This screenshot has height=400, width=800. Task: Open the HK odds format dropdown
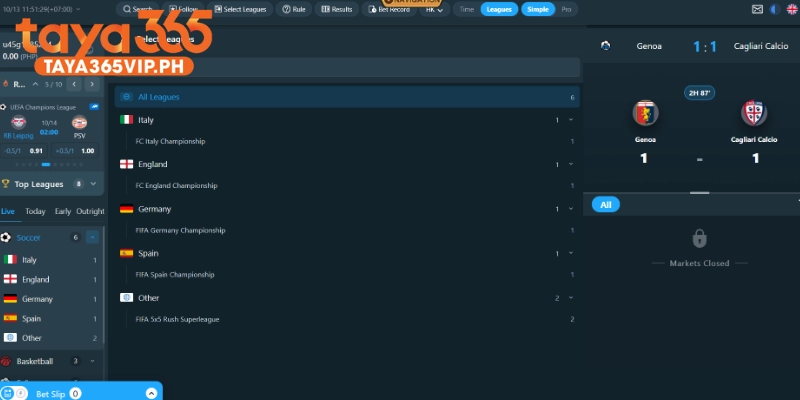click(434, 9)
